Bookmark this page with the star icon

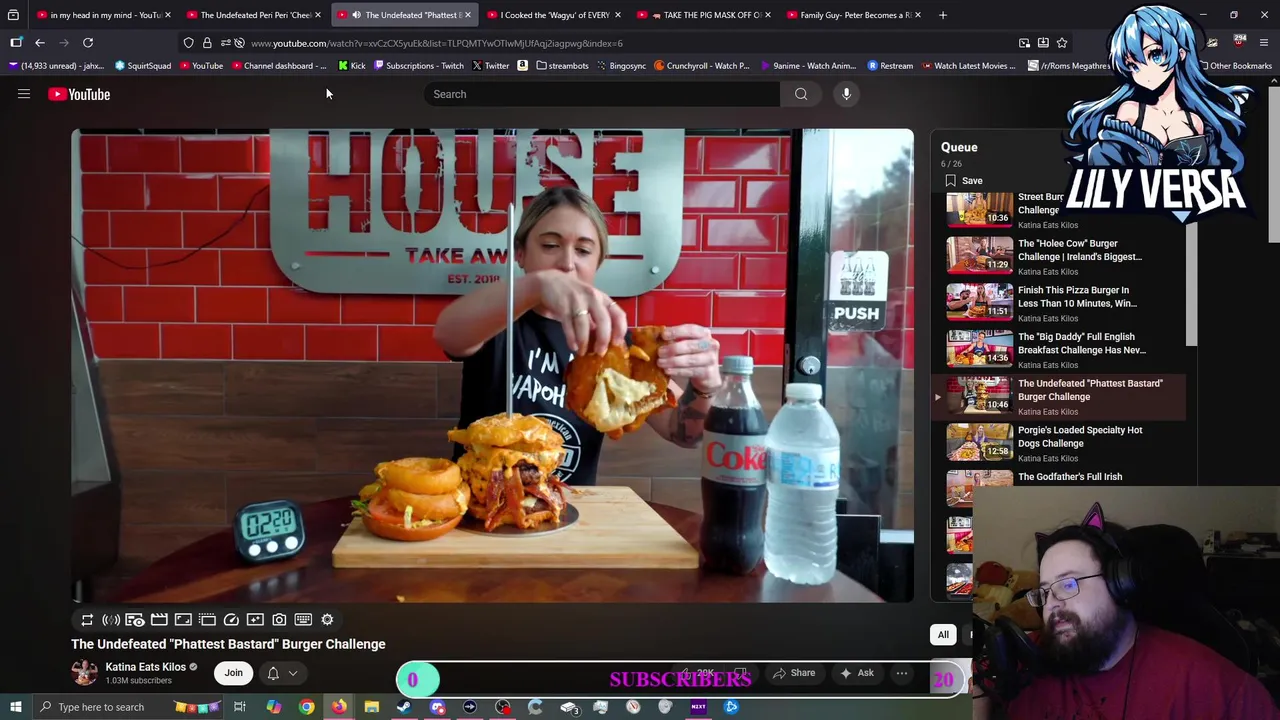click(x=1062, y=43)
